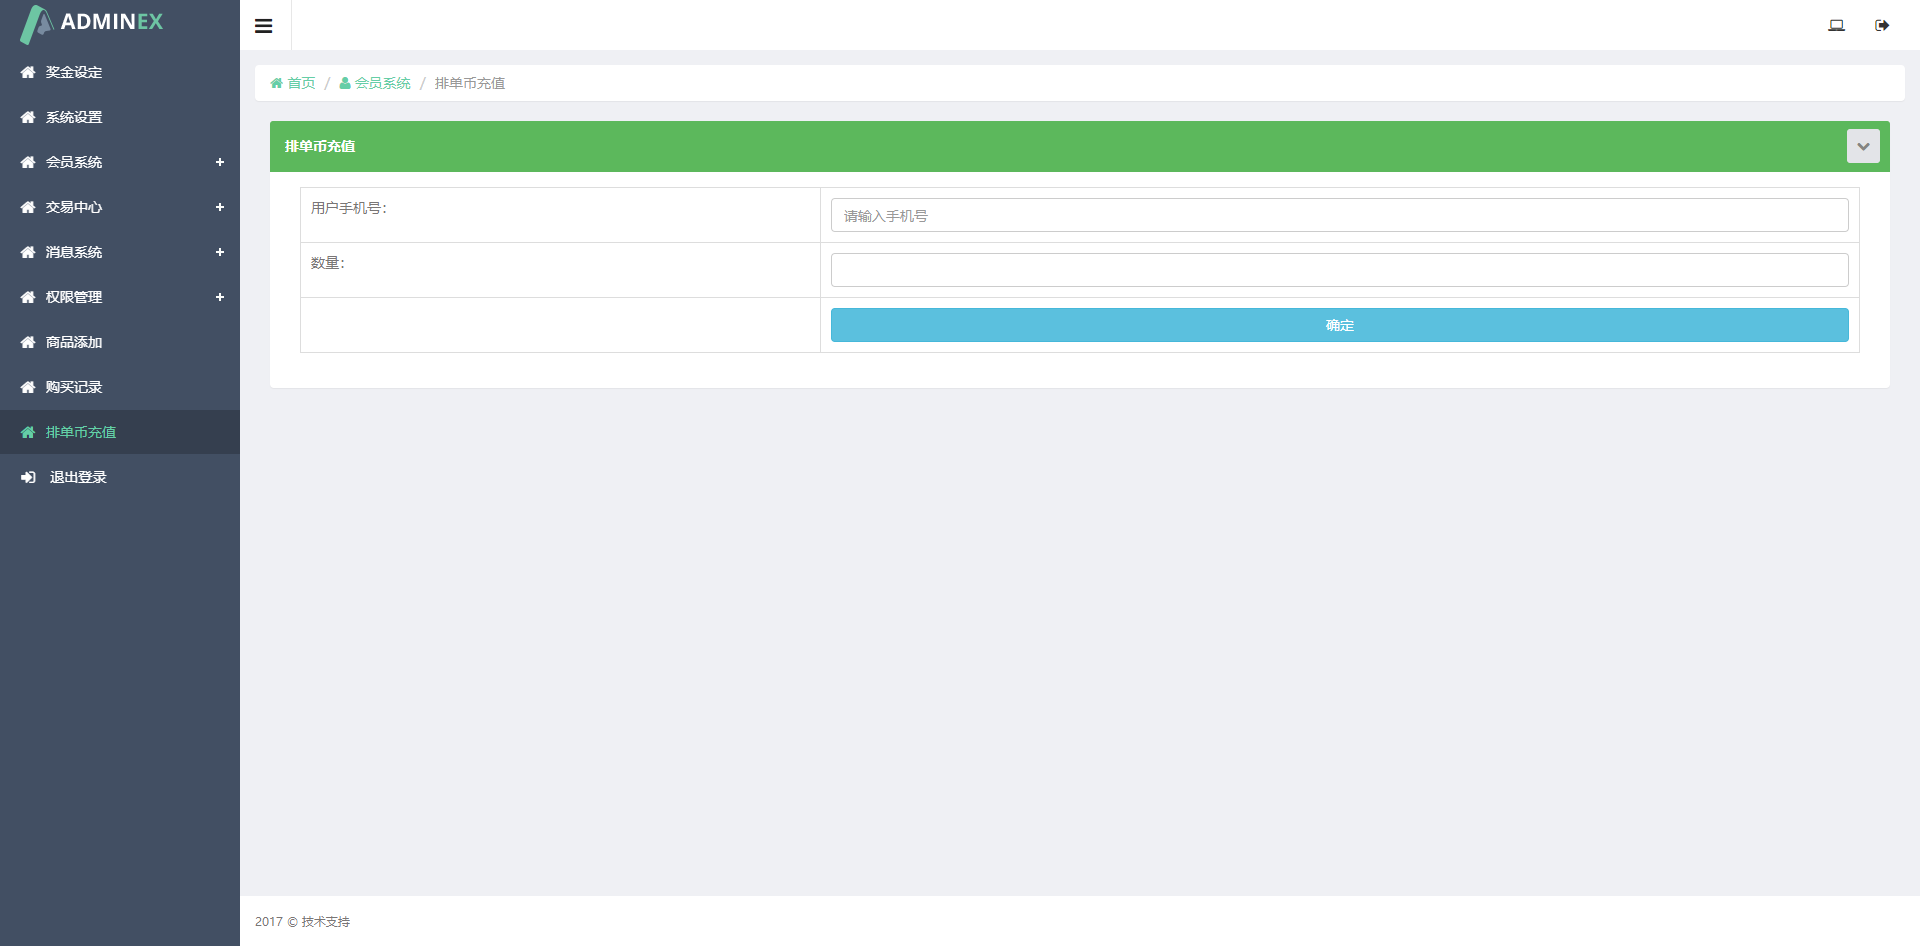Click the 用户手机号 label
1920x946 pixels.
click(x=349, y=208)
